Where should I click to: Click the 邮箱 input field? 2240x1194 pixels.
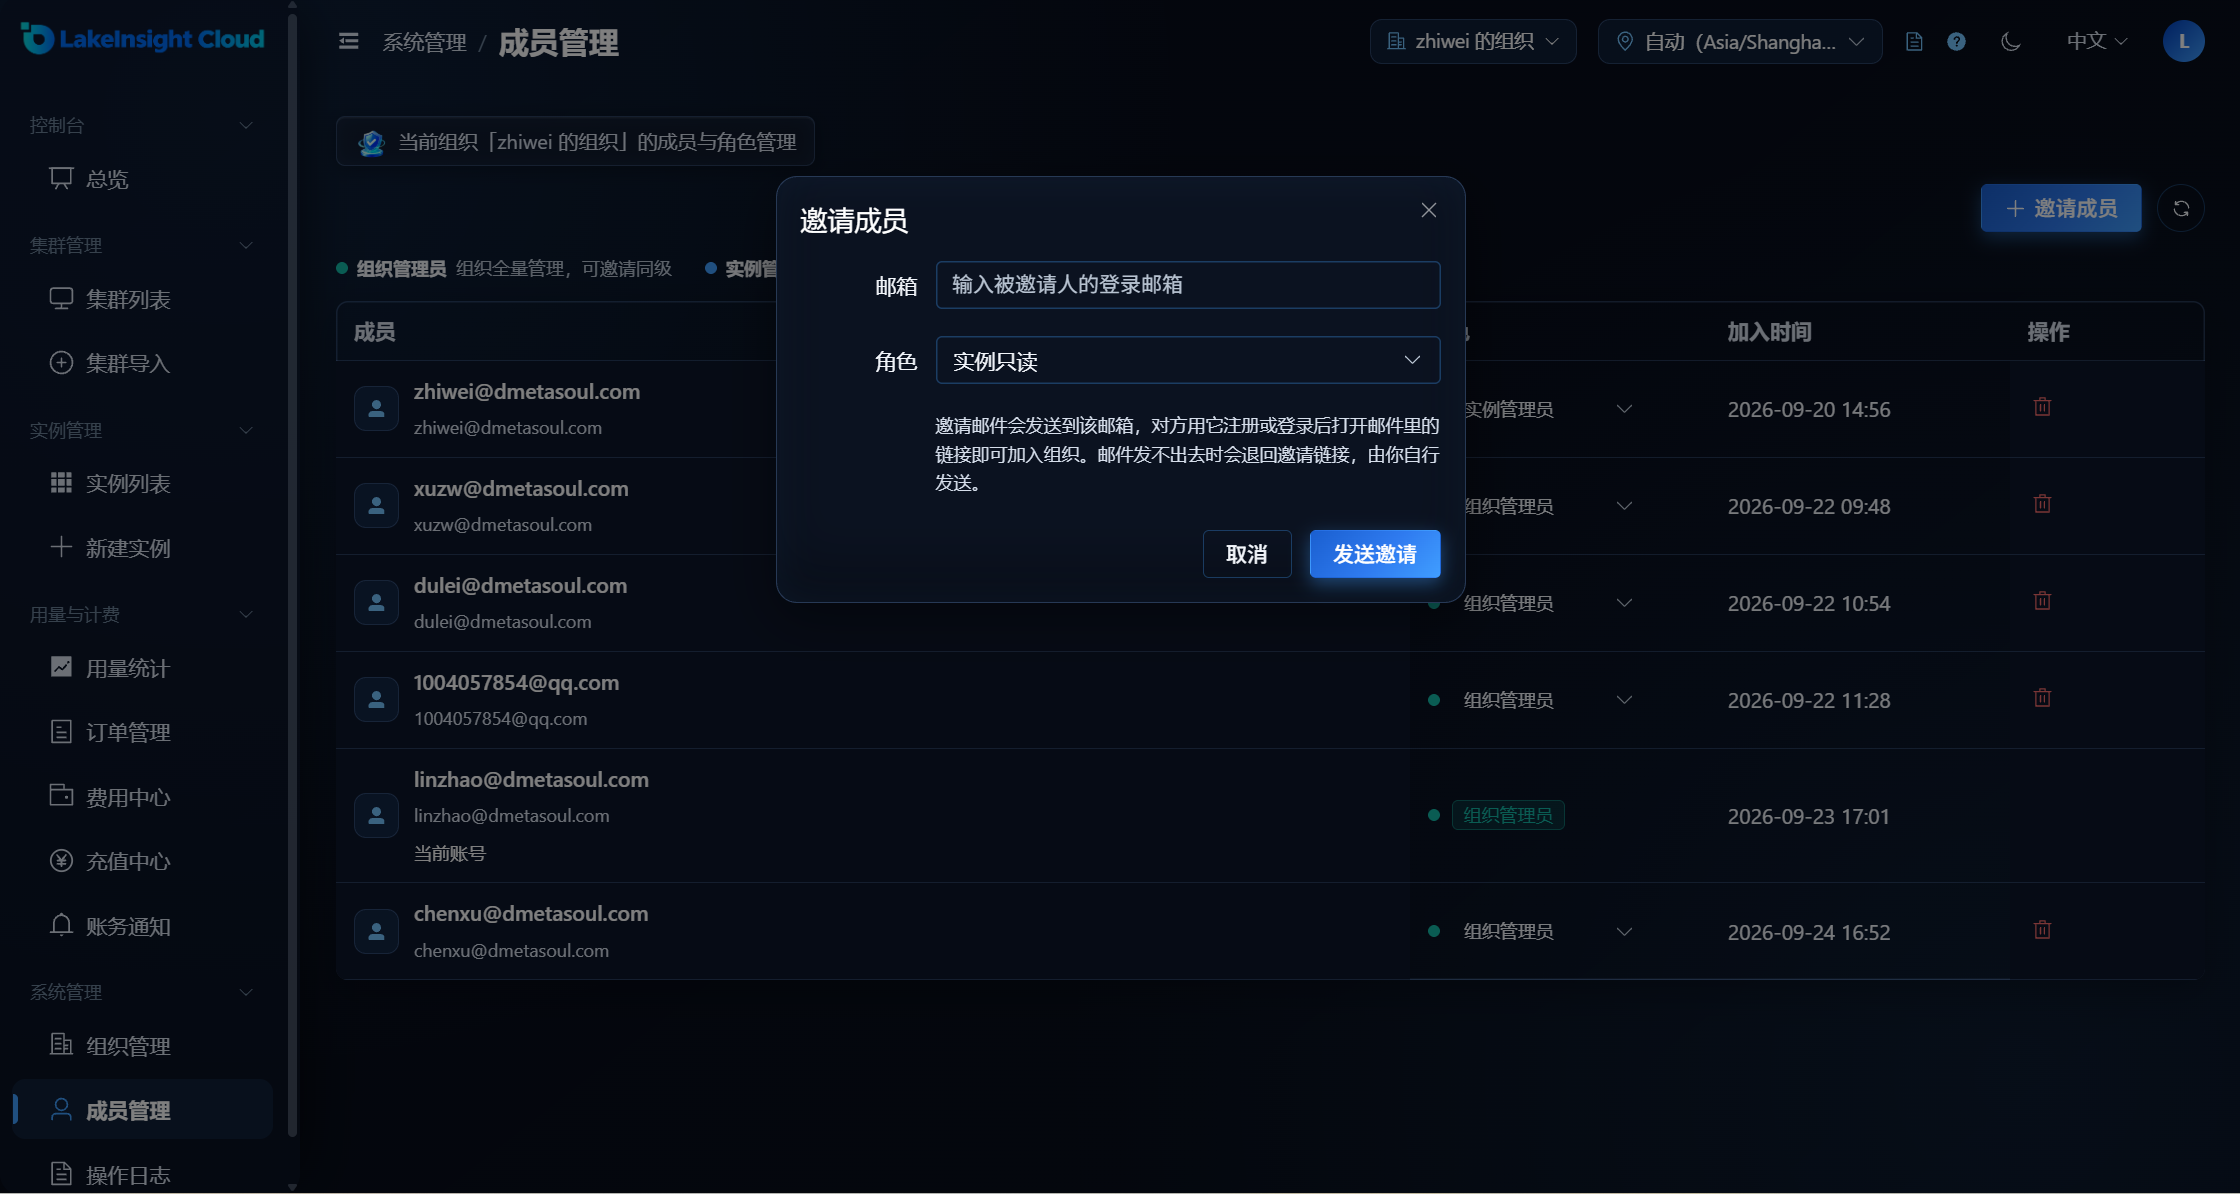click(x=1188, y=285)
